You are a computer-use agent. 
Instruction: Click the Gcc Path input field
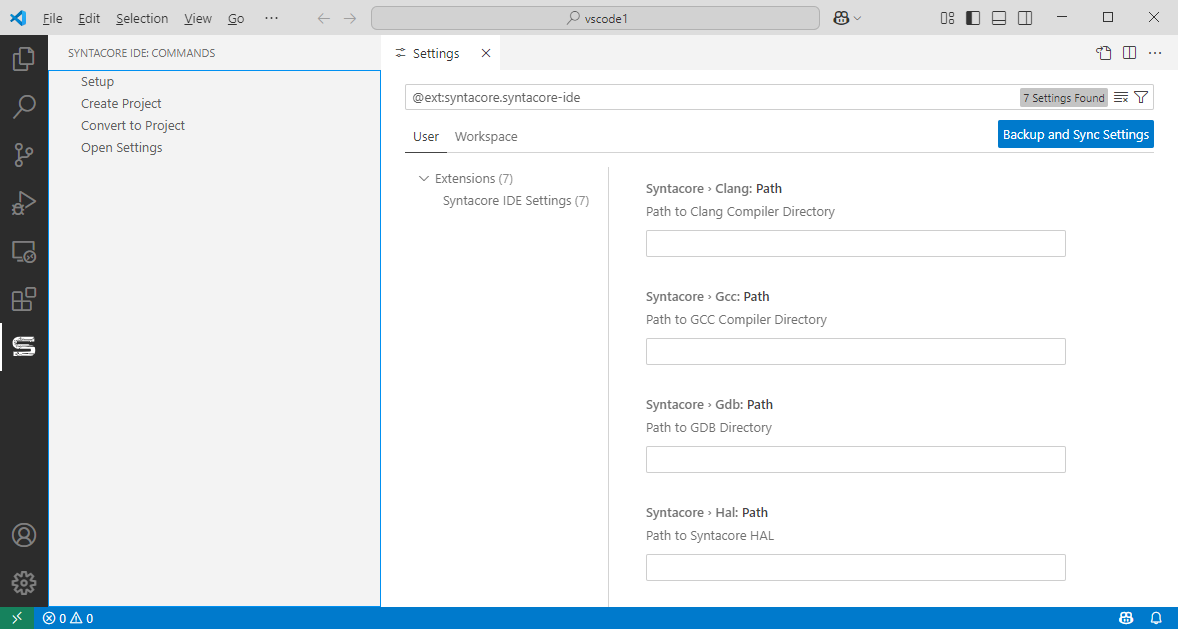pyautogui.click(x=856, y=352)
